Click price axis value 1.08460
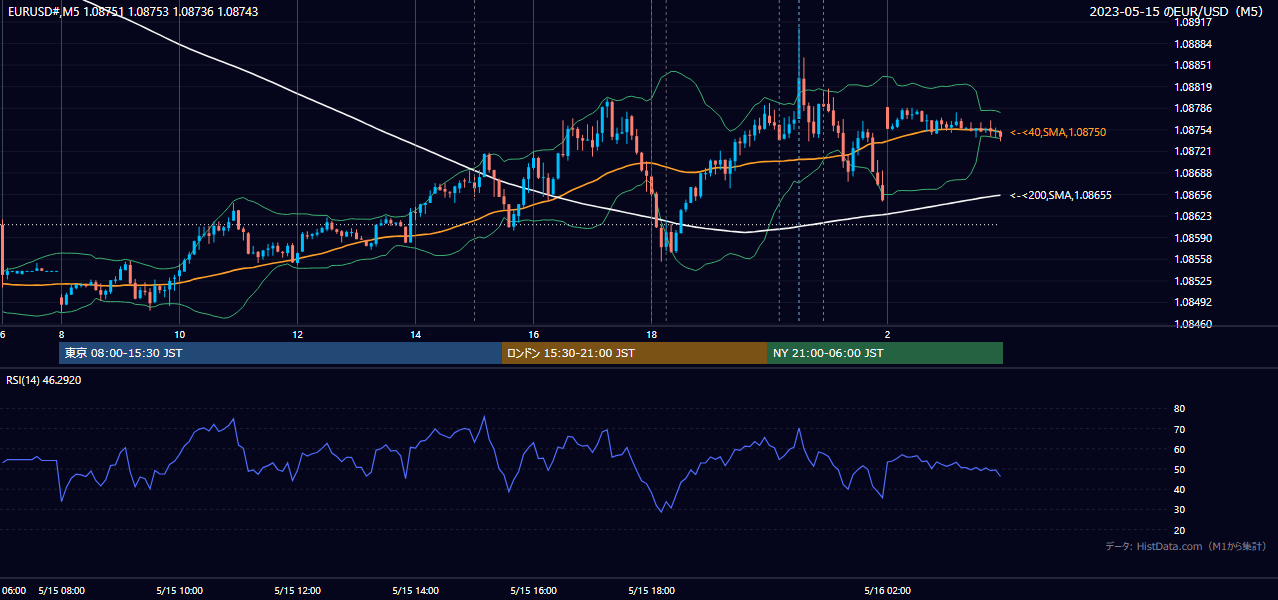Image resolution: width=1278 pixels, height=600 pixels. 1193,324
